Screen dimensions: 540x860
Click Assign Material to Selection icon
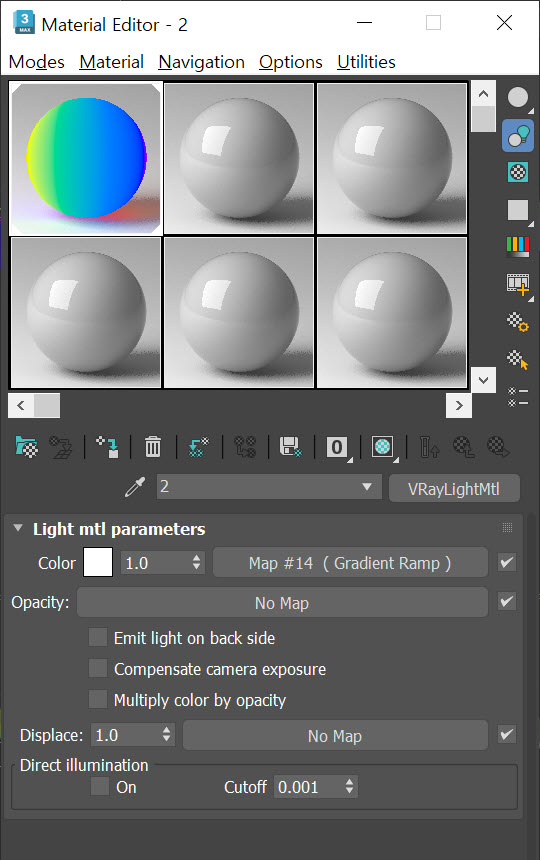107,447
